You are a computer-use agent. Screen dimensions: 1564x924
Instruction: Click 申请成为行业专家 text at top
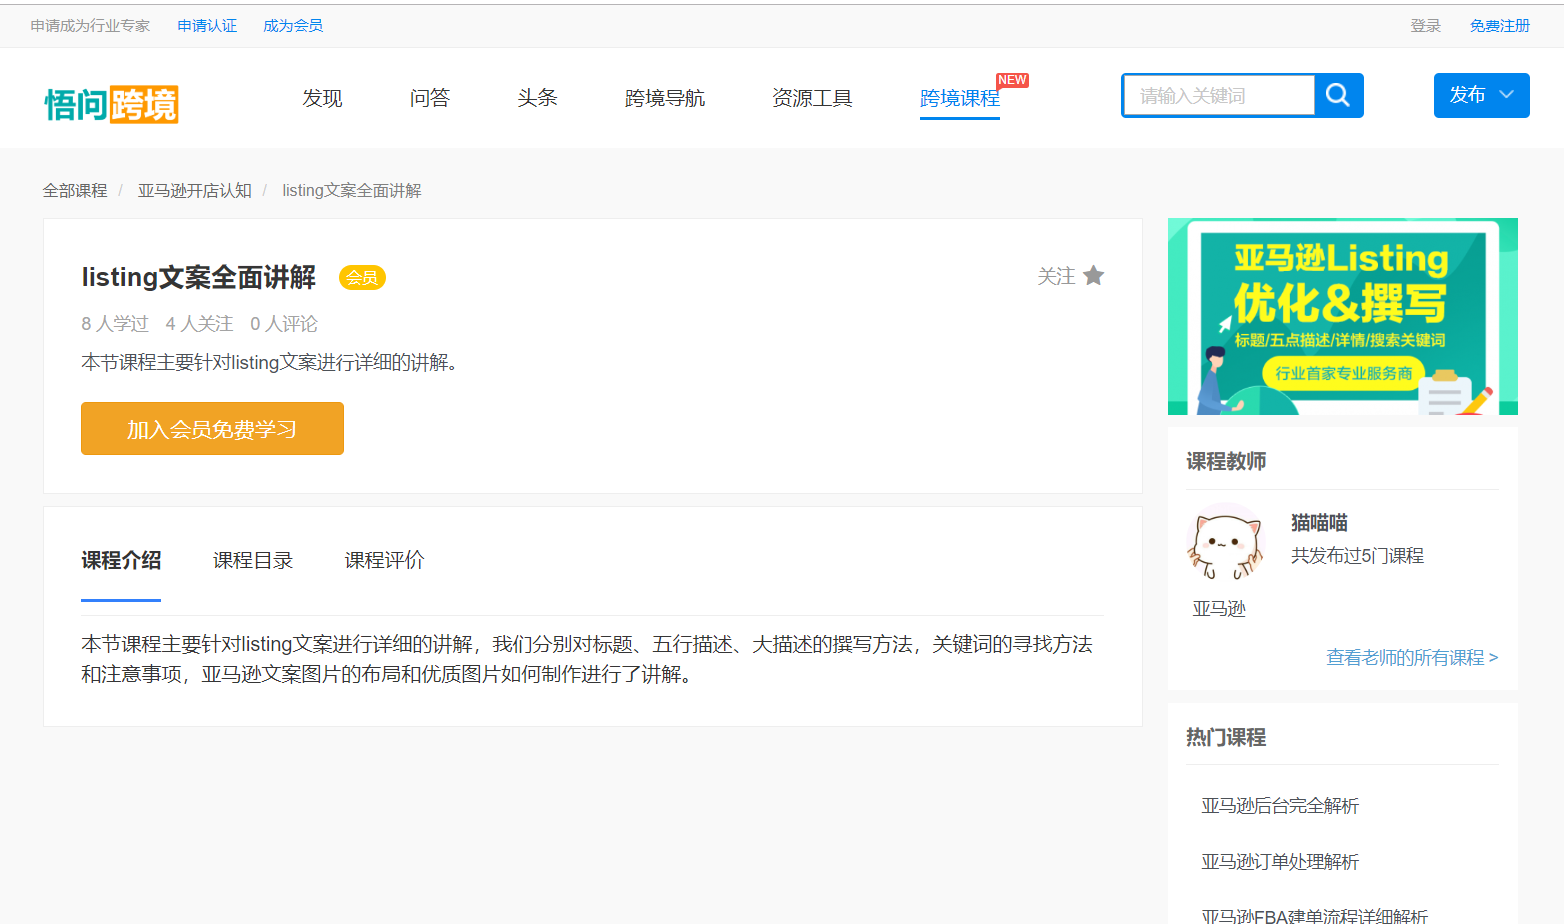[90, 26]
